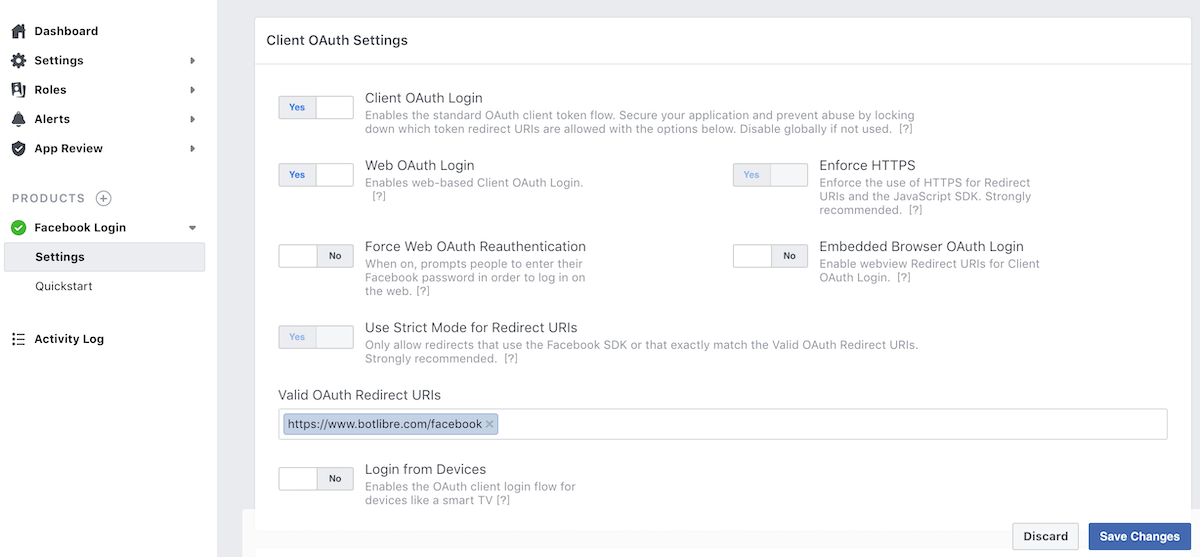Viewport: 1200px width, 557px height.
Task: Open Quickstart under Facebook Login
Action: point(63,286)
